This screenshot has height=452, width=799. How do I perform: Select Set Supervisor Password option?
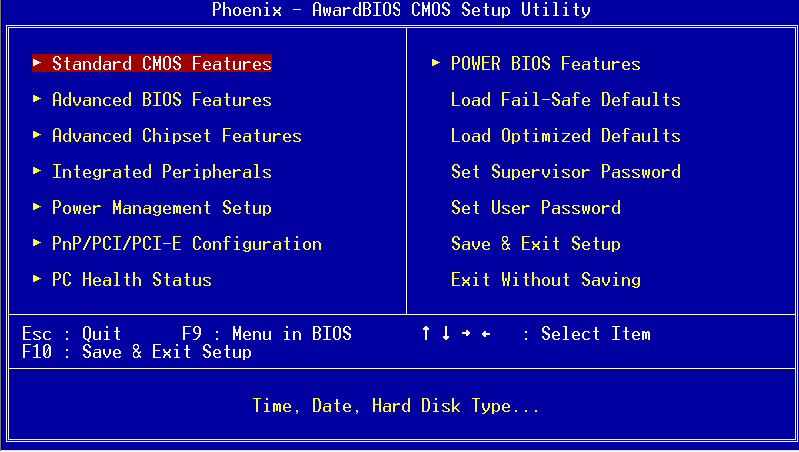(x=565, y=172)
